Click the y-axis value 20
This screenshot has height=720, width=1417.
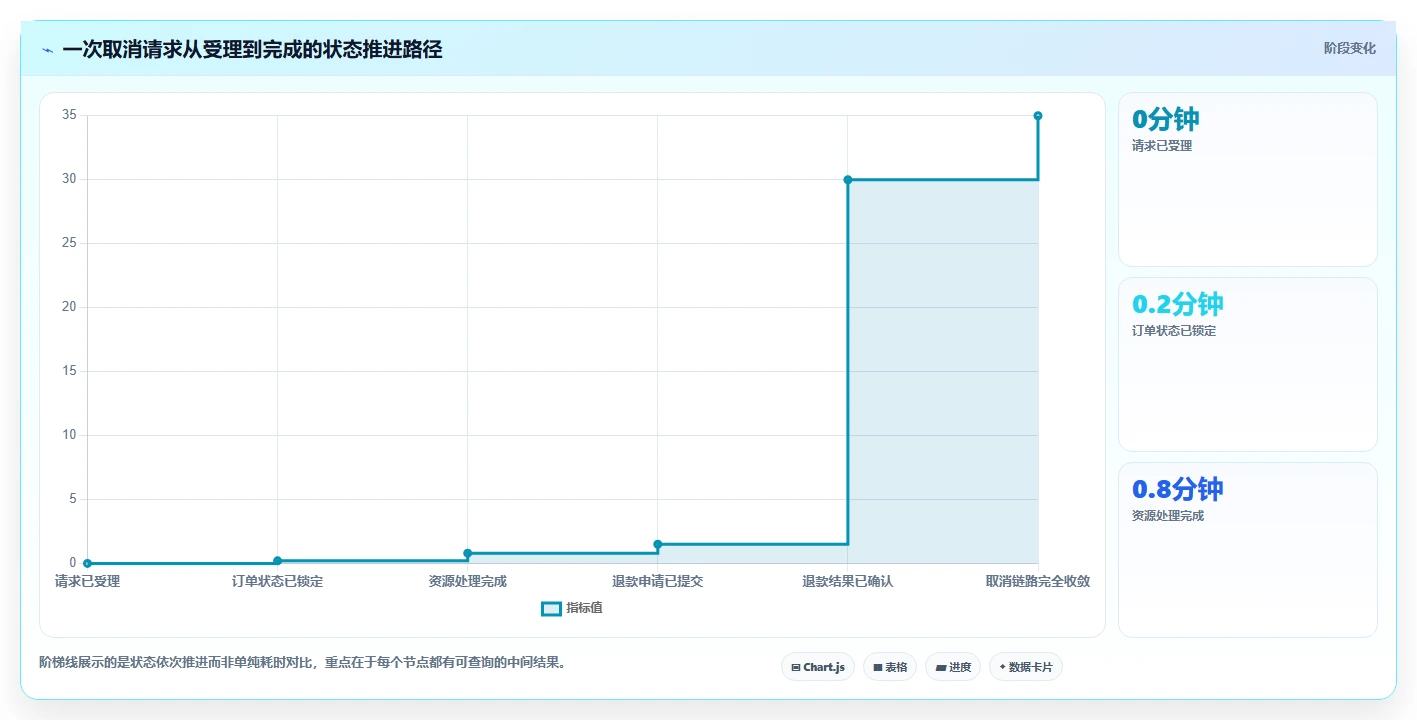(x=70, y=307)
